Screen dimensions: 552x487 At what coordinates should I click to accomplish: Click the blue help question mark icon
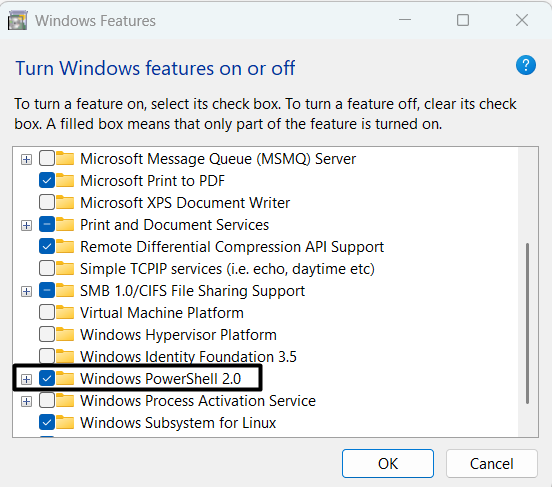coord(526,65)
